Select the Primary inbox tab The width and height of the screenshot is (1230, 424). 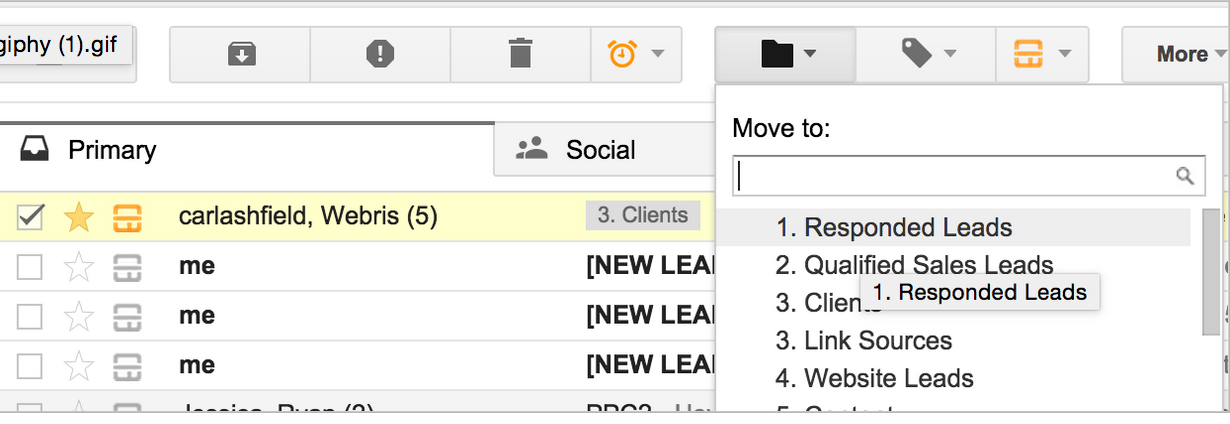point(112,150)
